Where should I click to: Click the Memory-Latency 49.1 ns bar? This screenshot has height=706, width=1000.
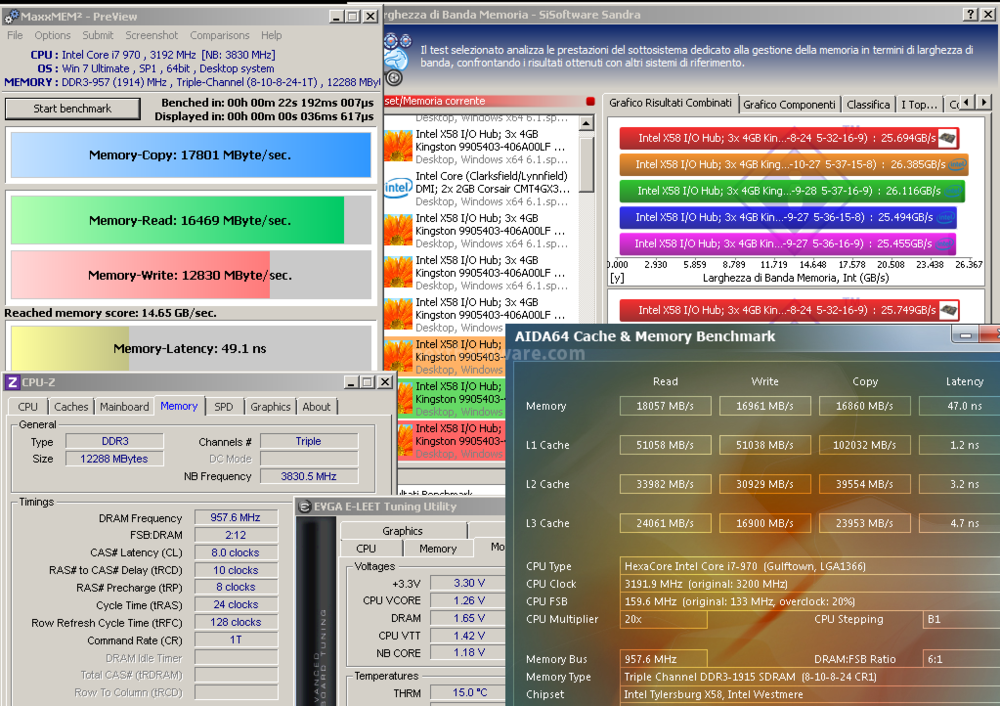191,348
